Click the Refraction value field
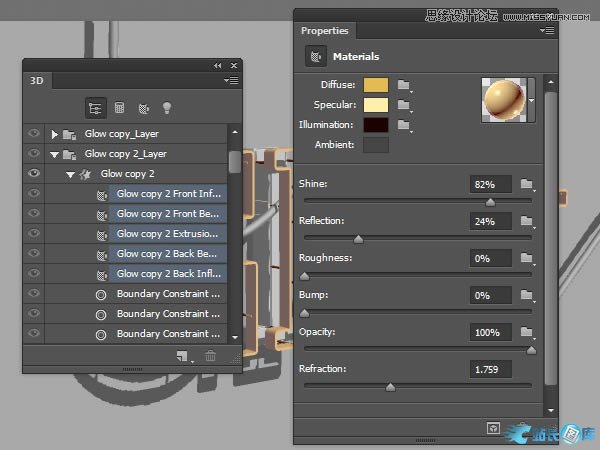The image size is (600, 450). 490,369
